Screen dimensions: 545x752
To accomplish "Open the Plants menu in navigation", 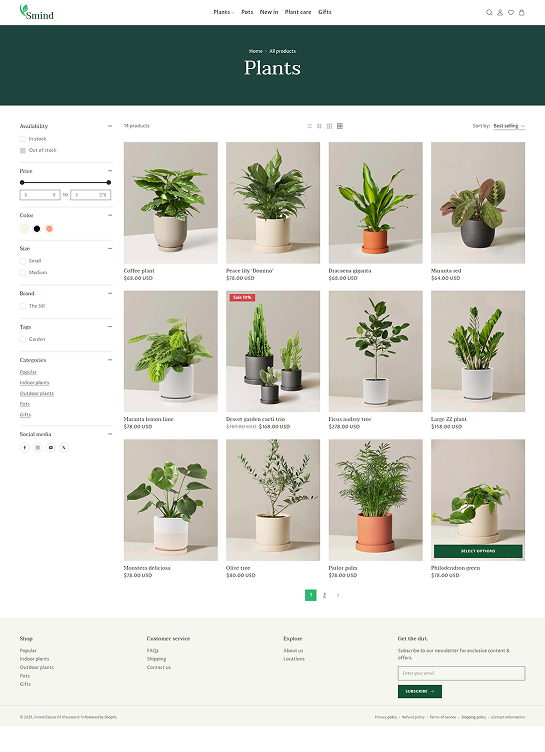I will [x=224, y=12].
